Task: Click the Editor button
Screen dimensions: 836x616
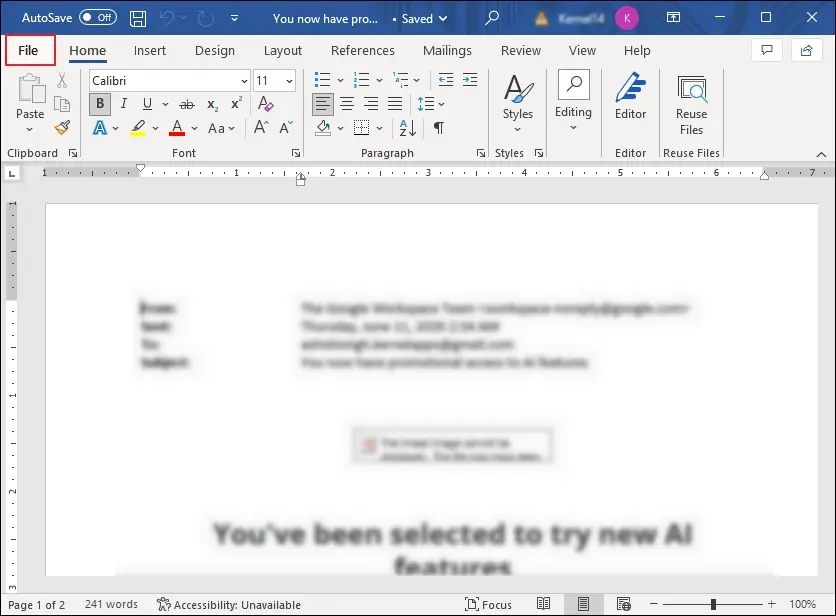Action: 630,97
